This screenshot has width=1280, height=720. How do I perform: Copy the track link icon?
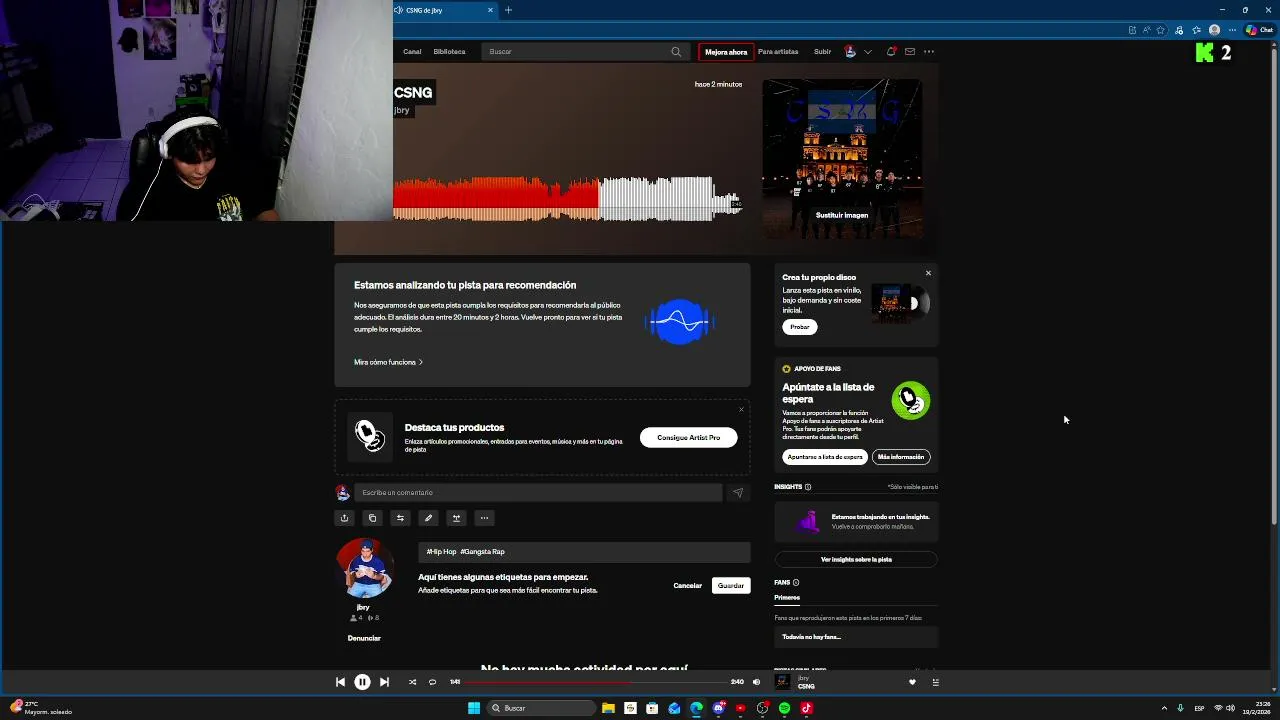[x=372, y=518]
